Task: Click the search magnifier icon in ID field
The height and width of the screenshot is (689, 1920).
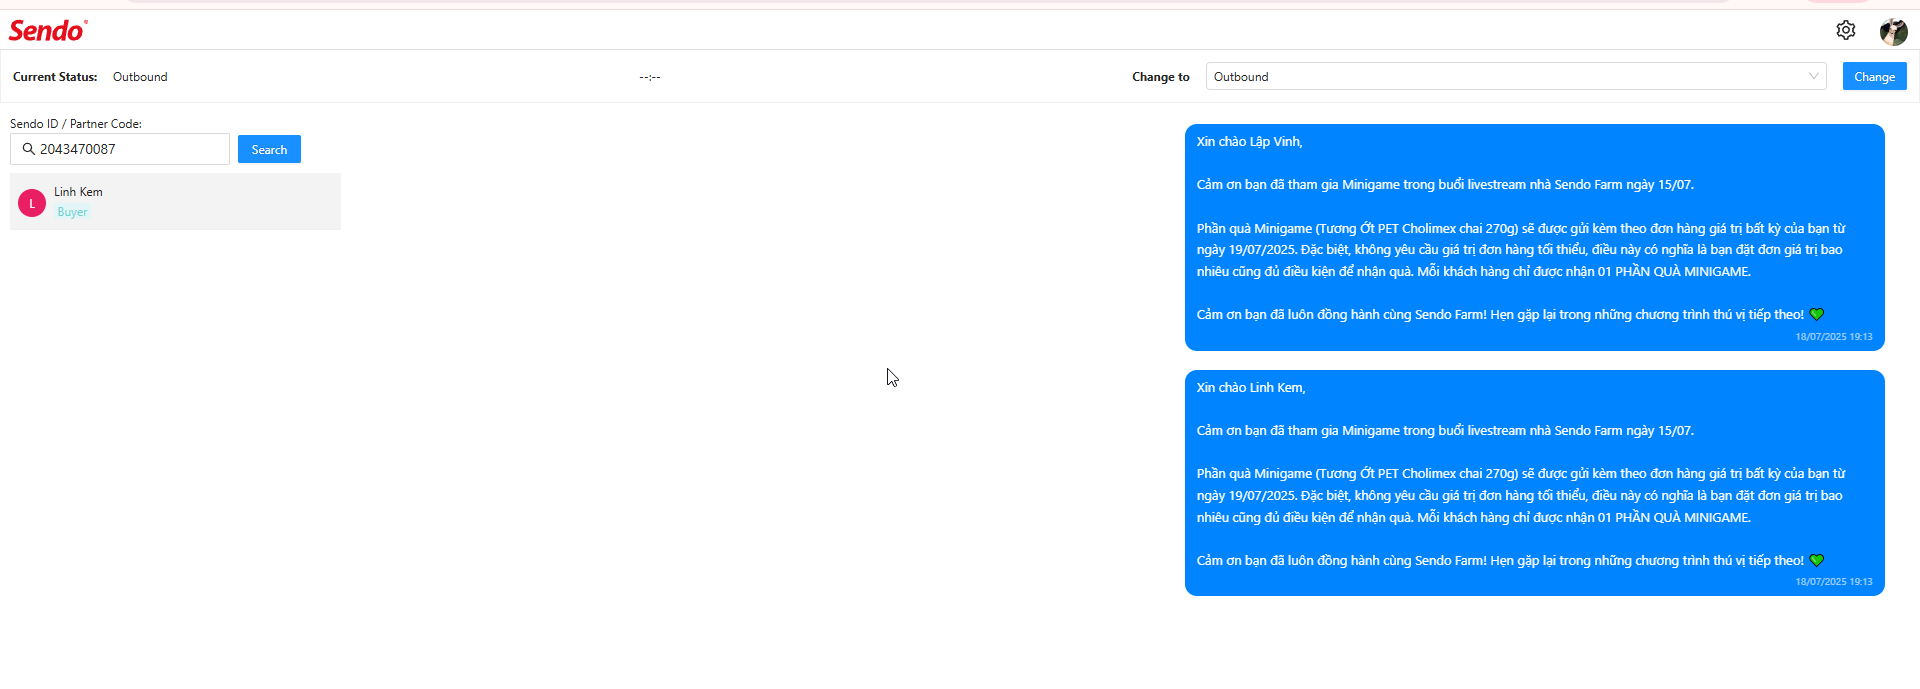Action: pos(28,149)
